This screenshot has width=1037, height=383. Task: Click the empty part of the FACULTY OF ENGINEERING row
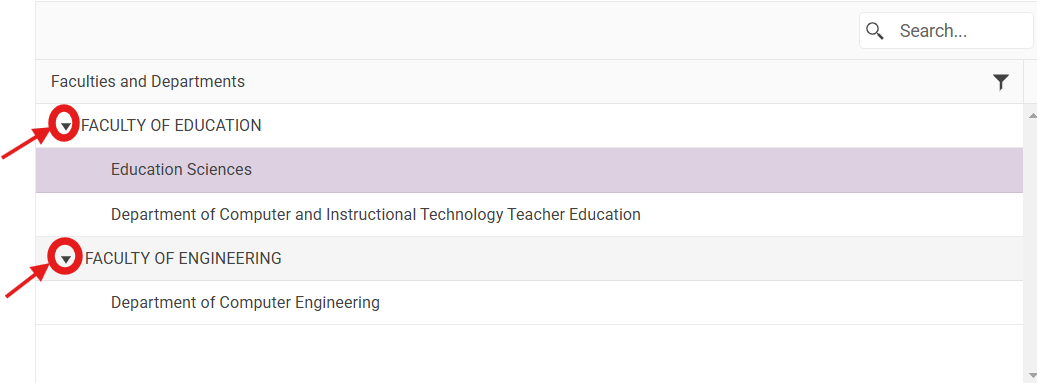click(x=652, y=259)
